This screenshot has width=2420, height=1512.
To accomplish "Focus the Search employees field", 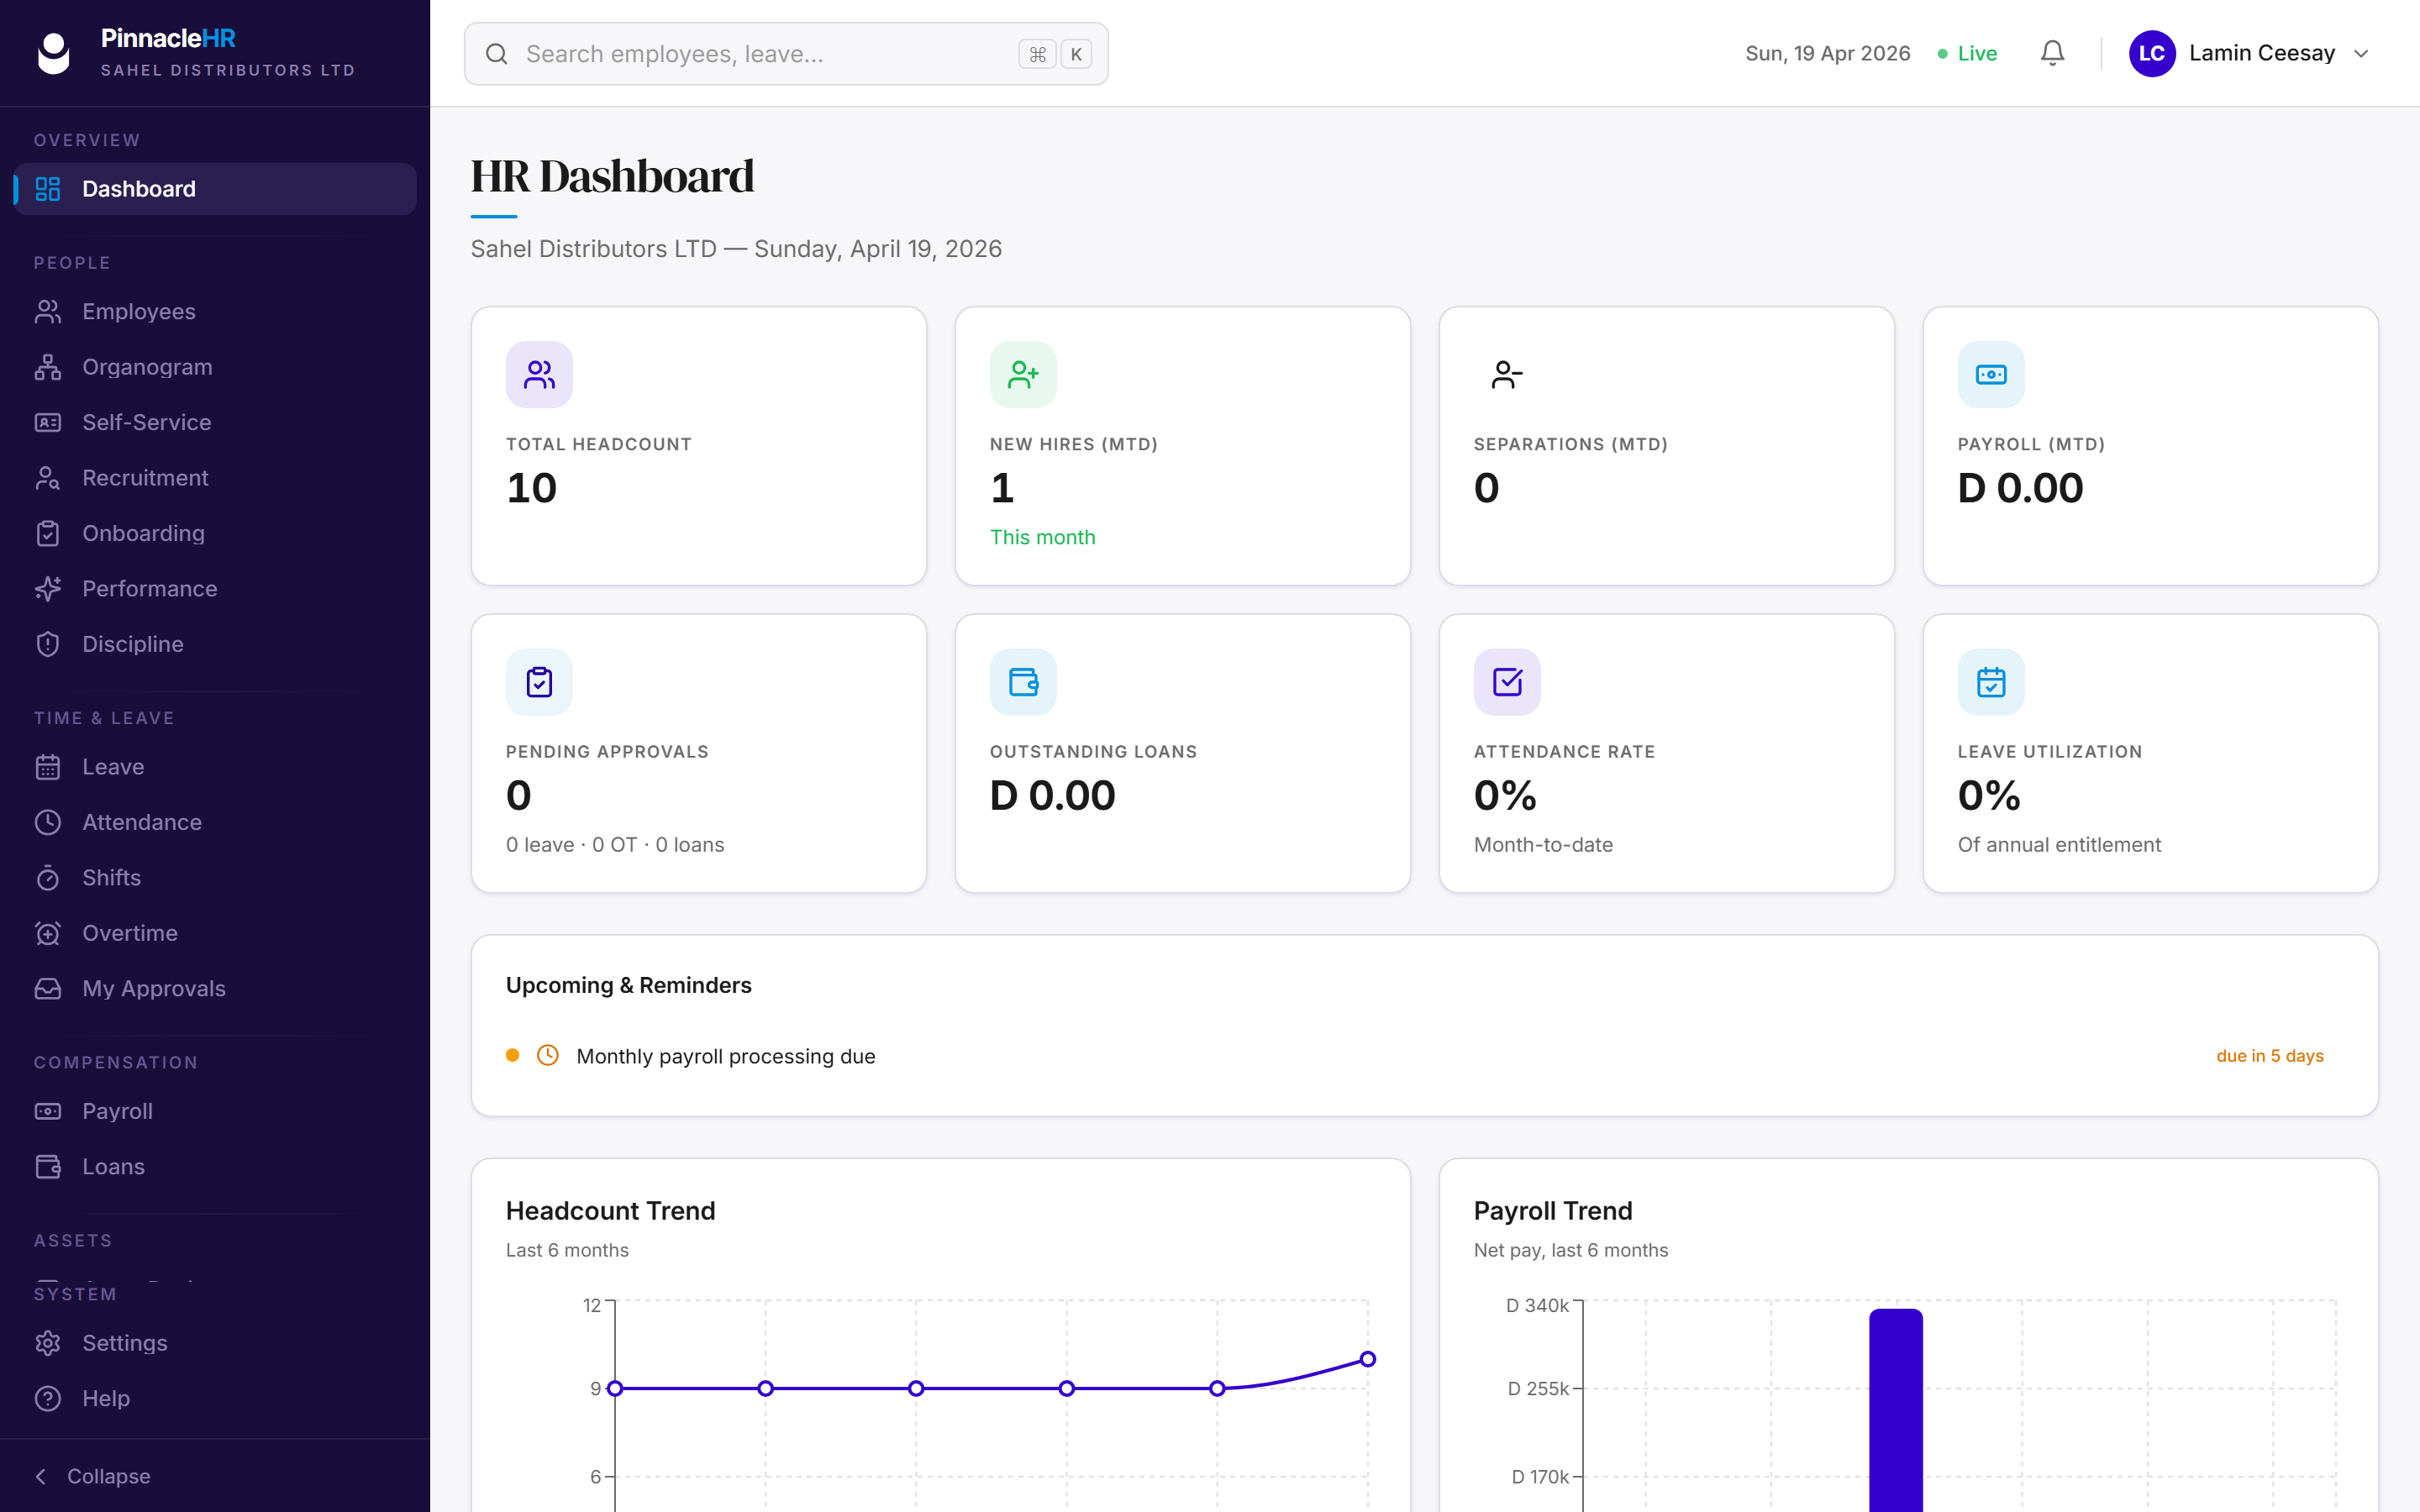I will pos(786,54).
